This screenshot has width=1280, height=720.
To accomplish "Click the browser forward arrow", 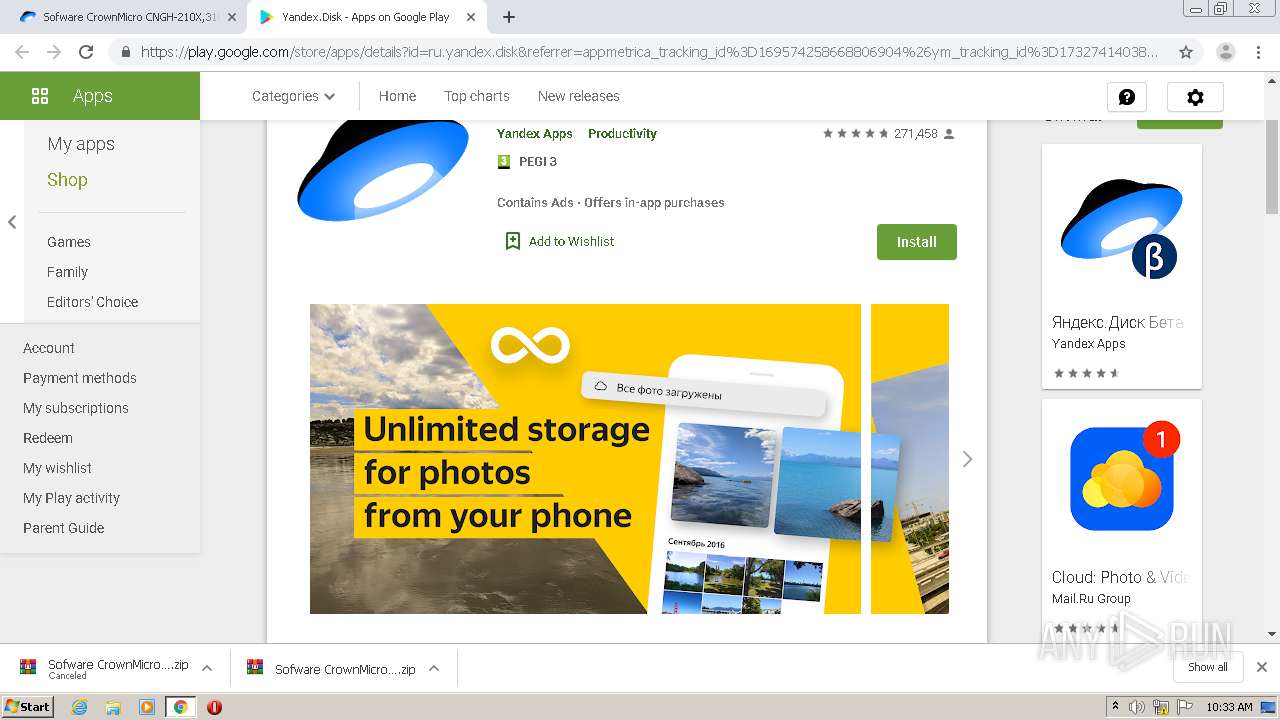I will click(x=54, y=52).
